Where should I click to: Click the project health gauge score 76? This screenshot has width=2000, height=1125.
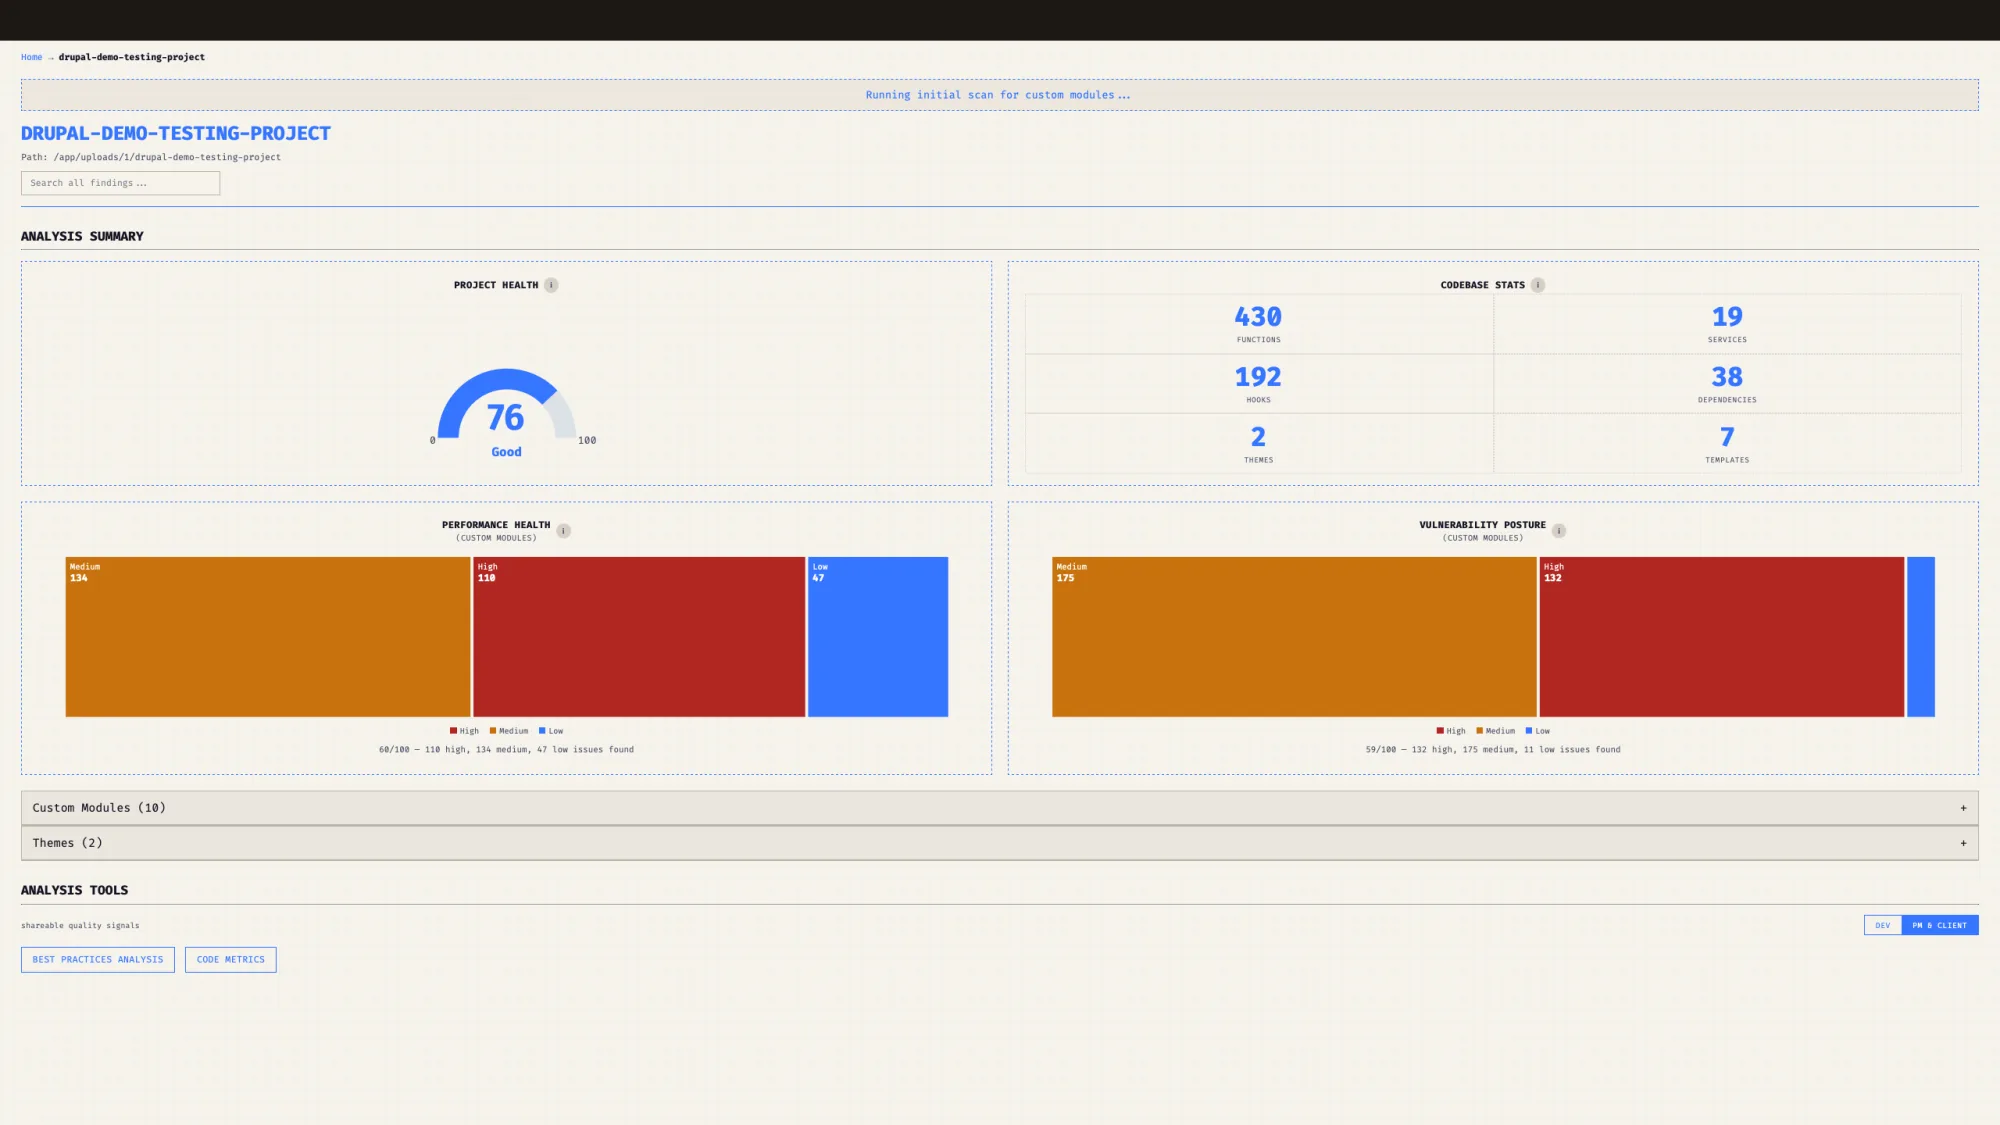[506, 417]
